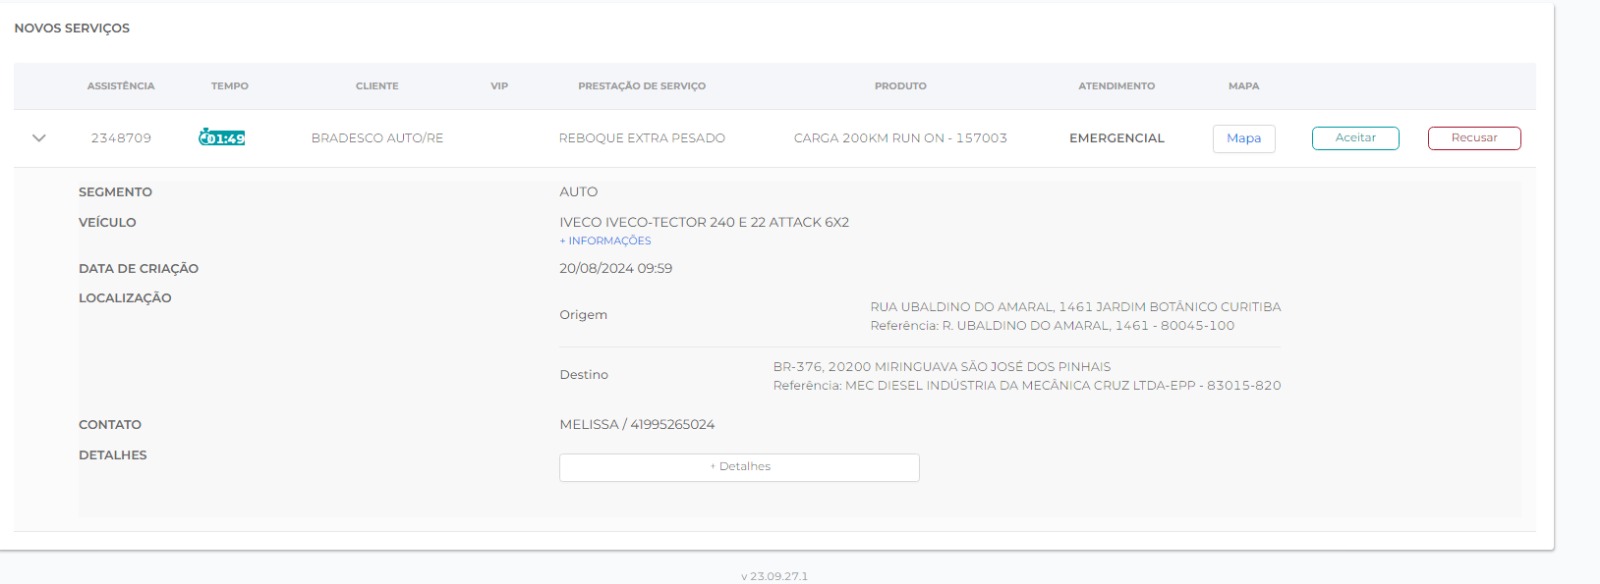Click REBOQUE EXTRA PESADO service cell
The height and width of the screenshot is (584, 1600).
(x=642, y=138)
